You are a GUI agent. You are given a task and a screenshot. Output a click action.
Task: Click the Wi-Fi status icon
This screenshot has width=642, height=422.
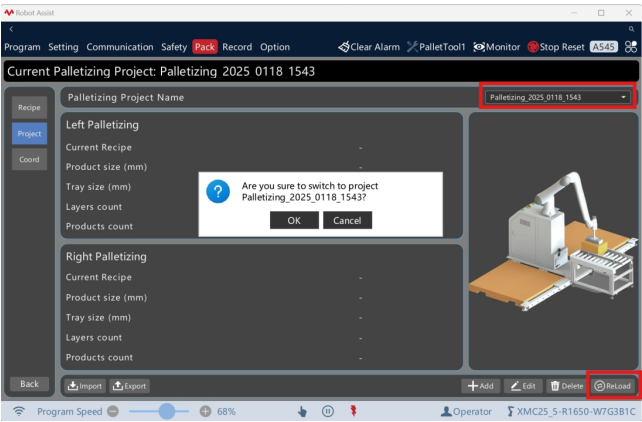pyautogui.click(x=19, y=411)
